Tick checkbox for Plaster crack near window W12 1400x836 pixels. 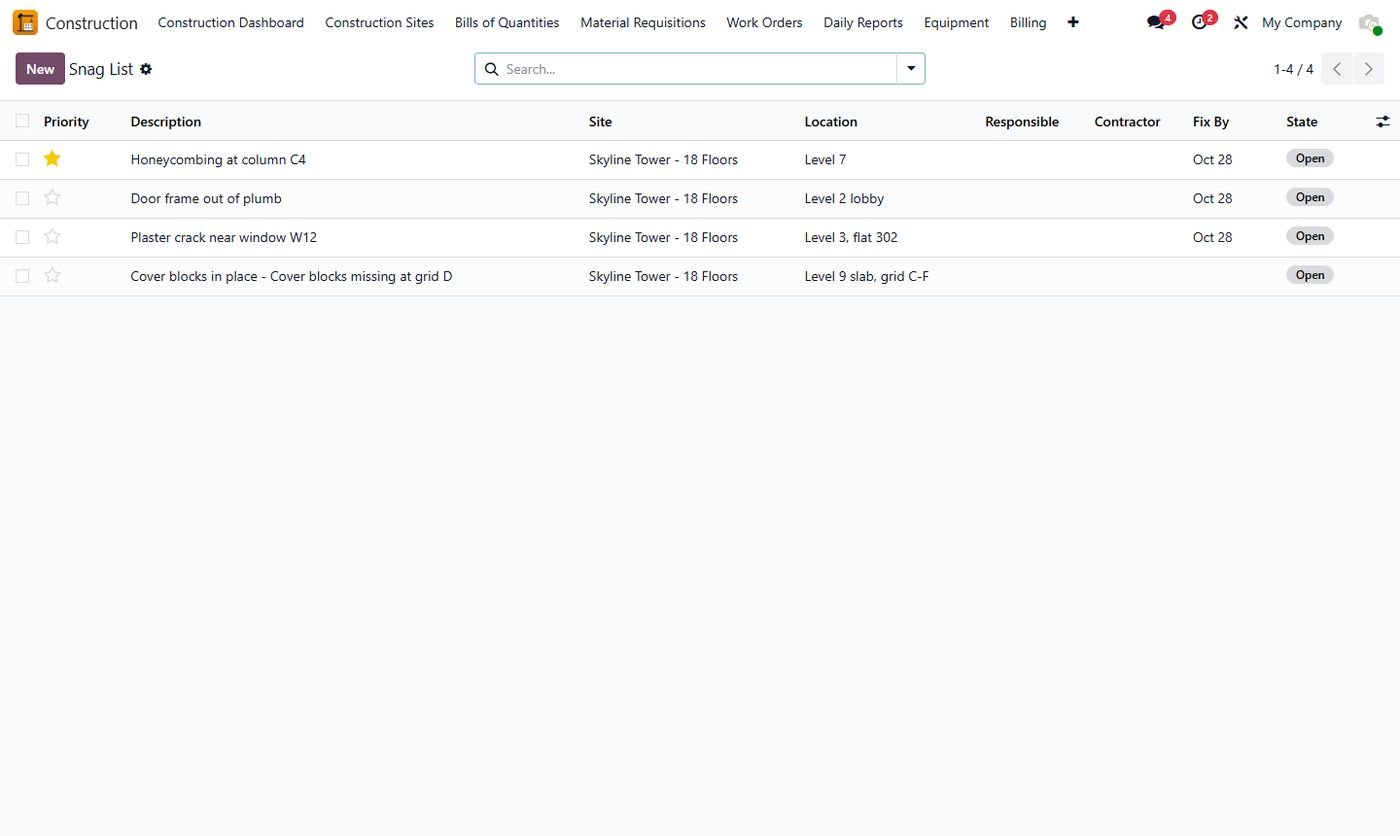tap(22, 237)
